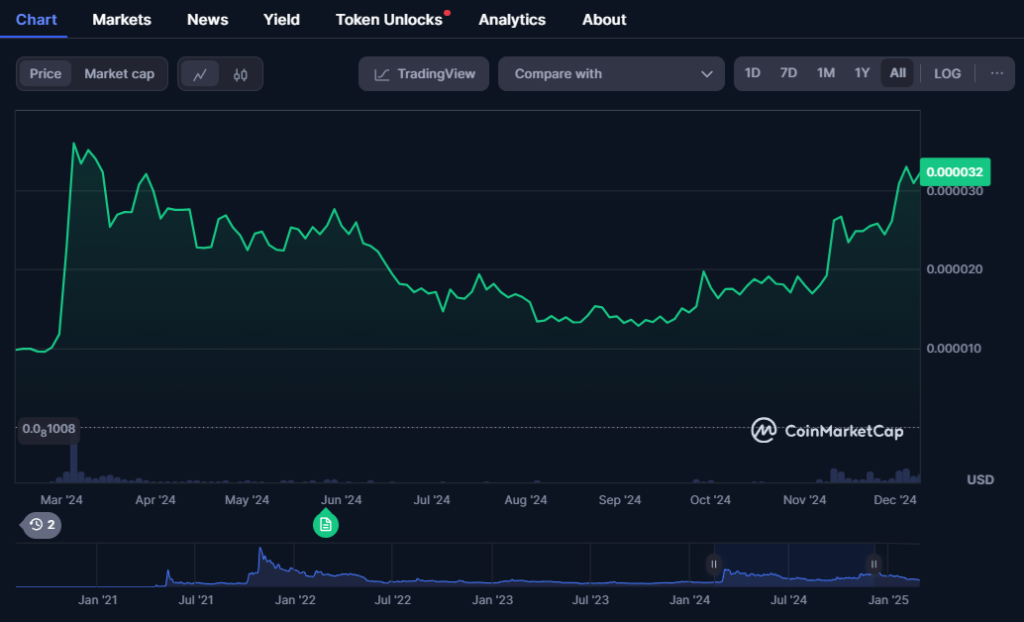Open the Token Unlocks tab

[389, 20]
